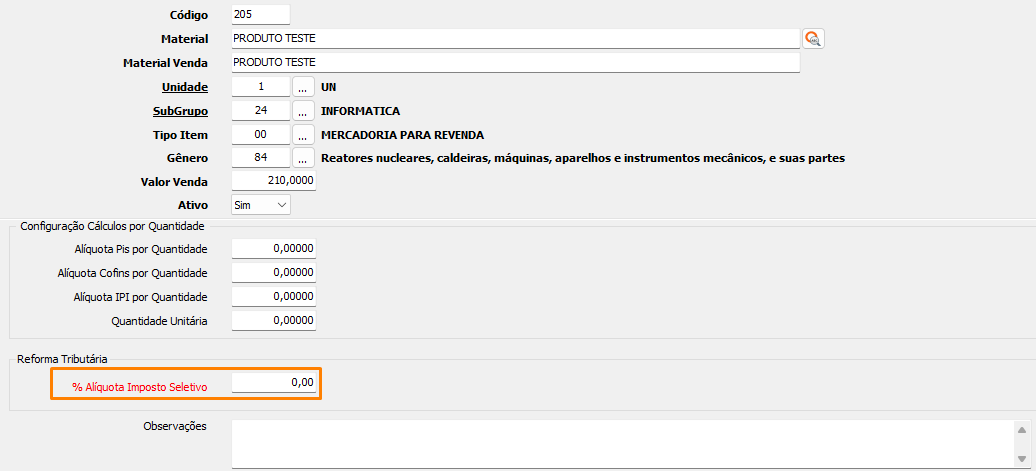The image size is (1036, 471).
Task: Click the magnifier search icon beside Material
Action: coord(813,39)
